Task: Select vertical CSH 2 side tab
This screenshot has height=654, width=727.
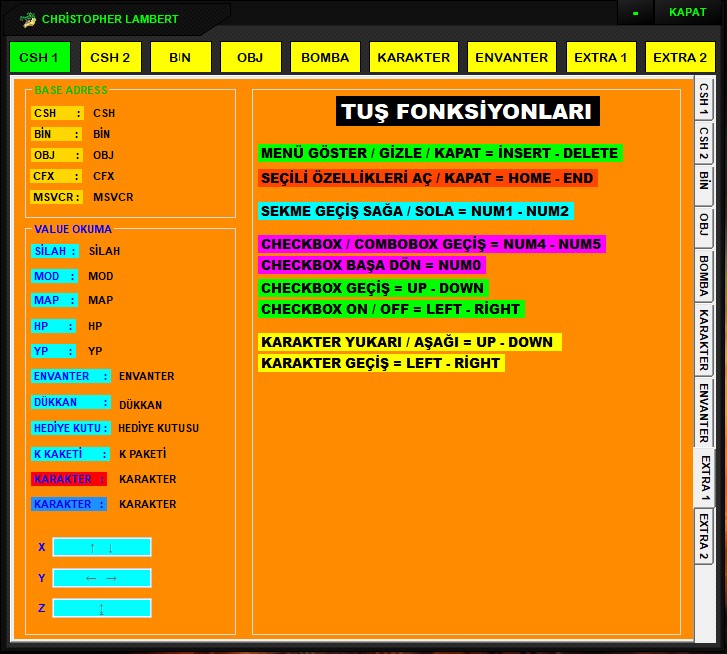Action: [x=703, y=143]
